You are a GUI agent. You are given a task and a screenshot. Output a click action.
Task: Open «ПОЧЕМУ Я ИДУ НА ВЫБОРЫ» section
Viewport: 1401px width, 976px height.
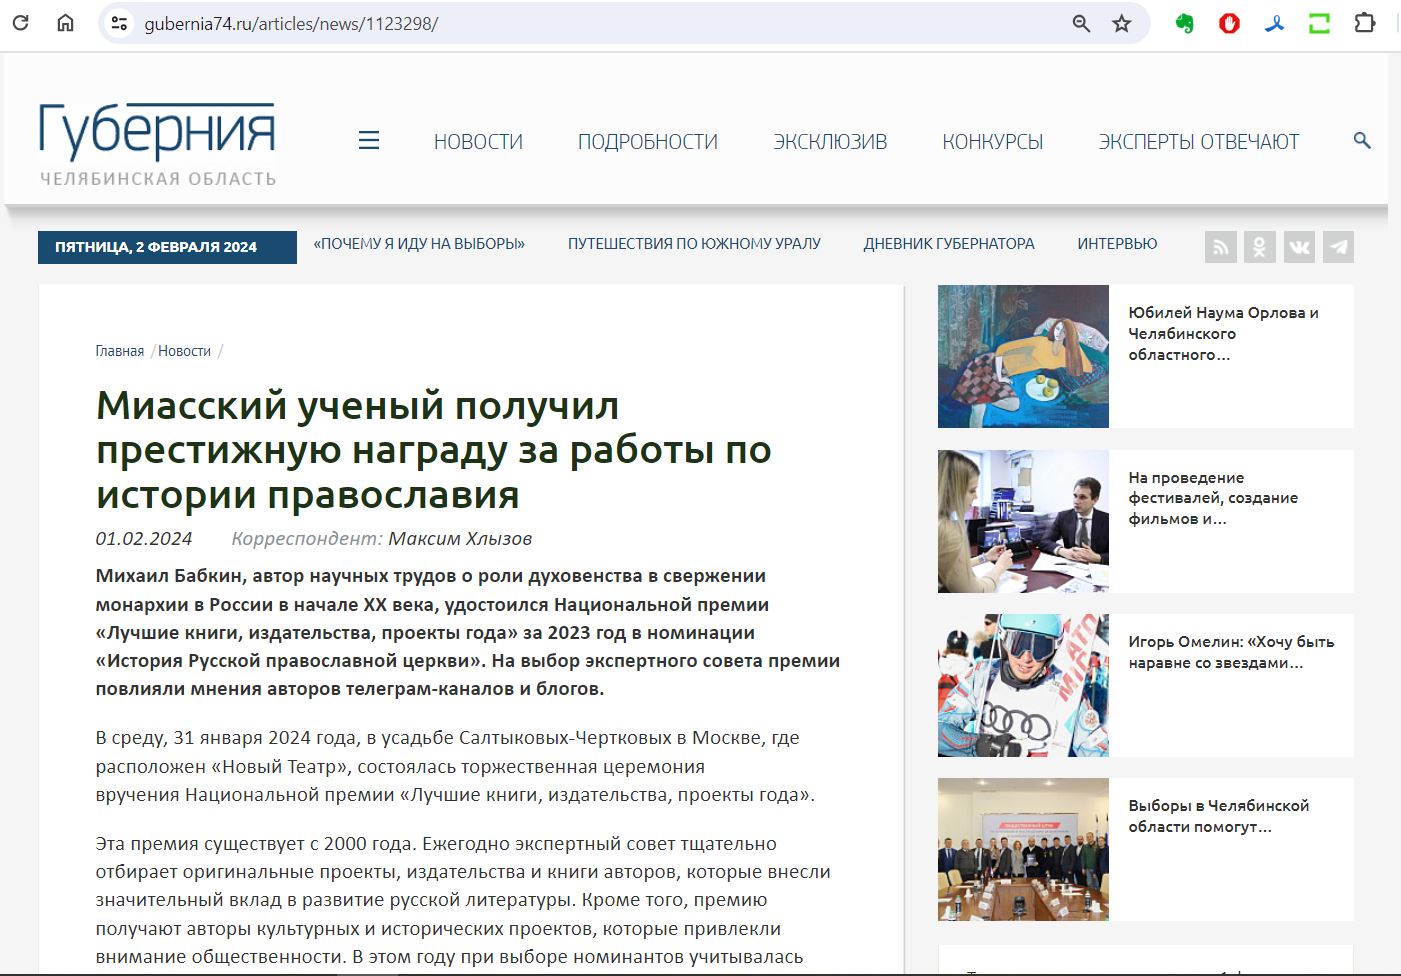click(x=419, y=243)
